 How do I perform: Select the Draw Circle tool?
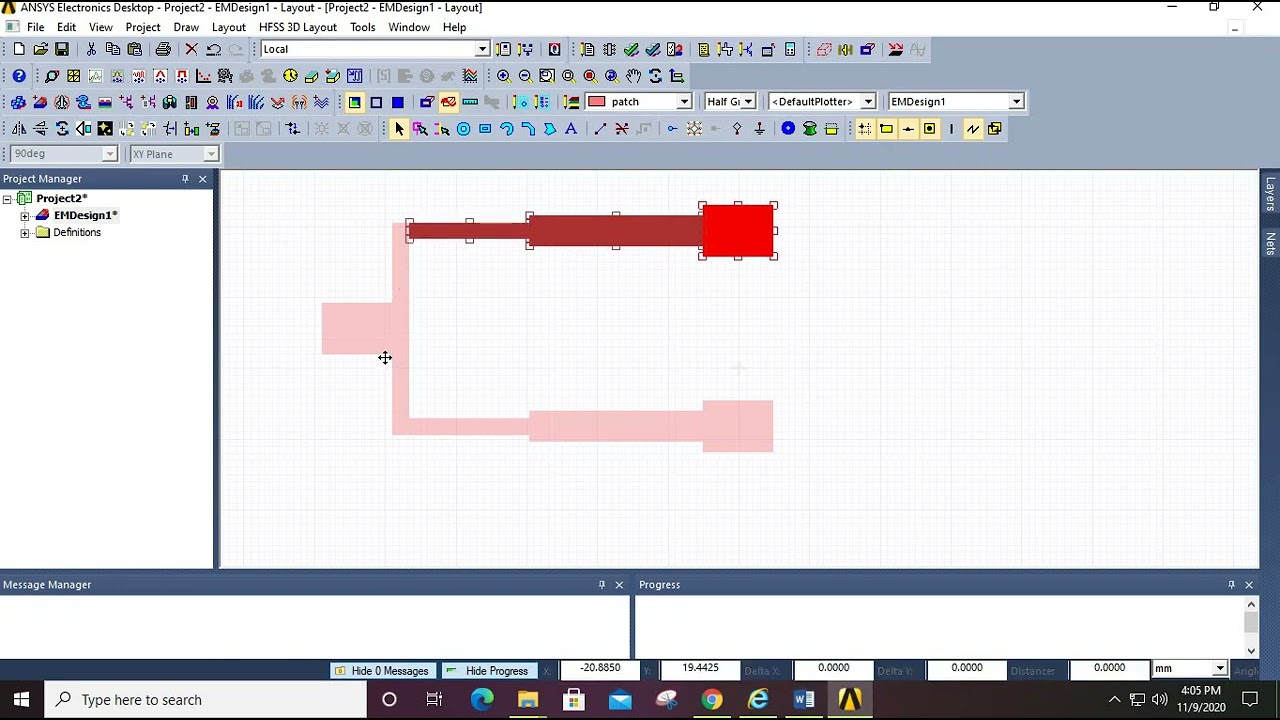pos(463,129)
